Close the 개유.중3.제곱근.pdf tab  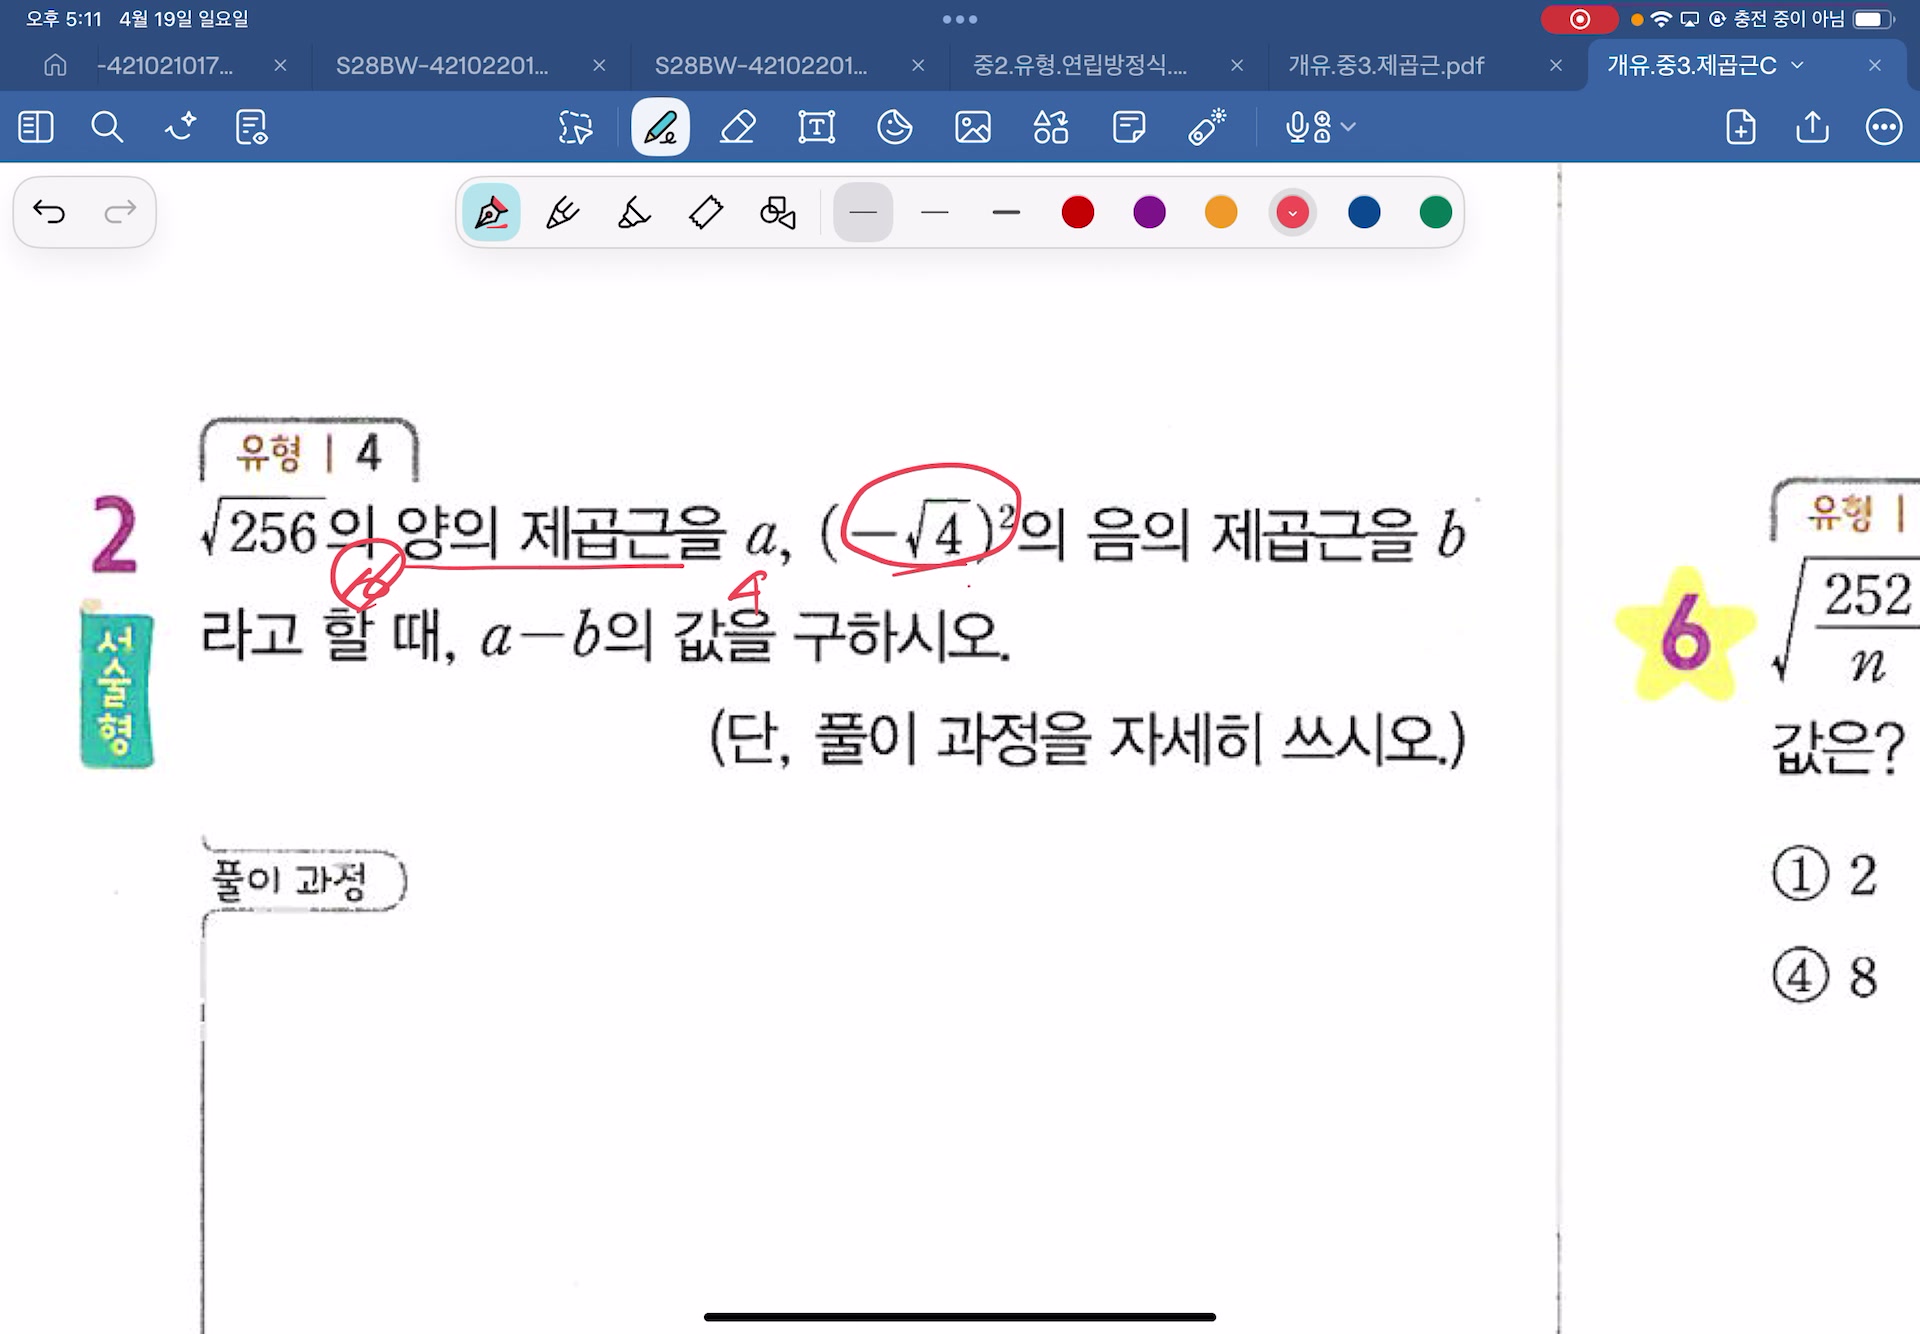click(1556, 65)
